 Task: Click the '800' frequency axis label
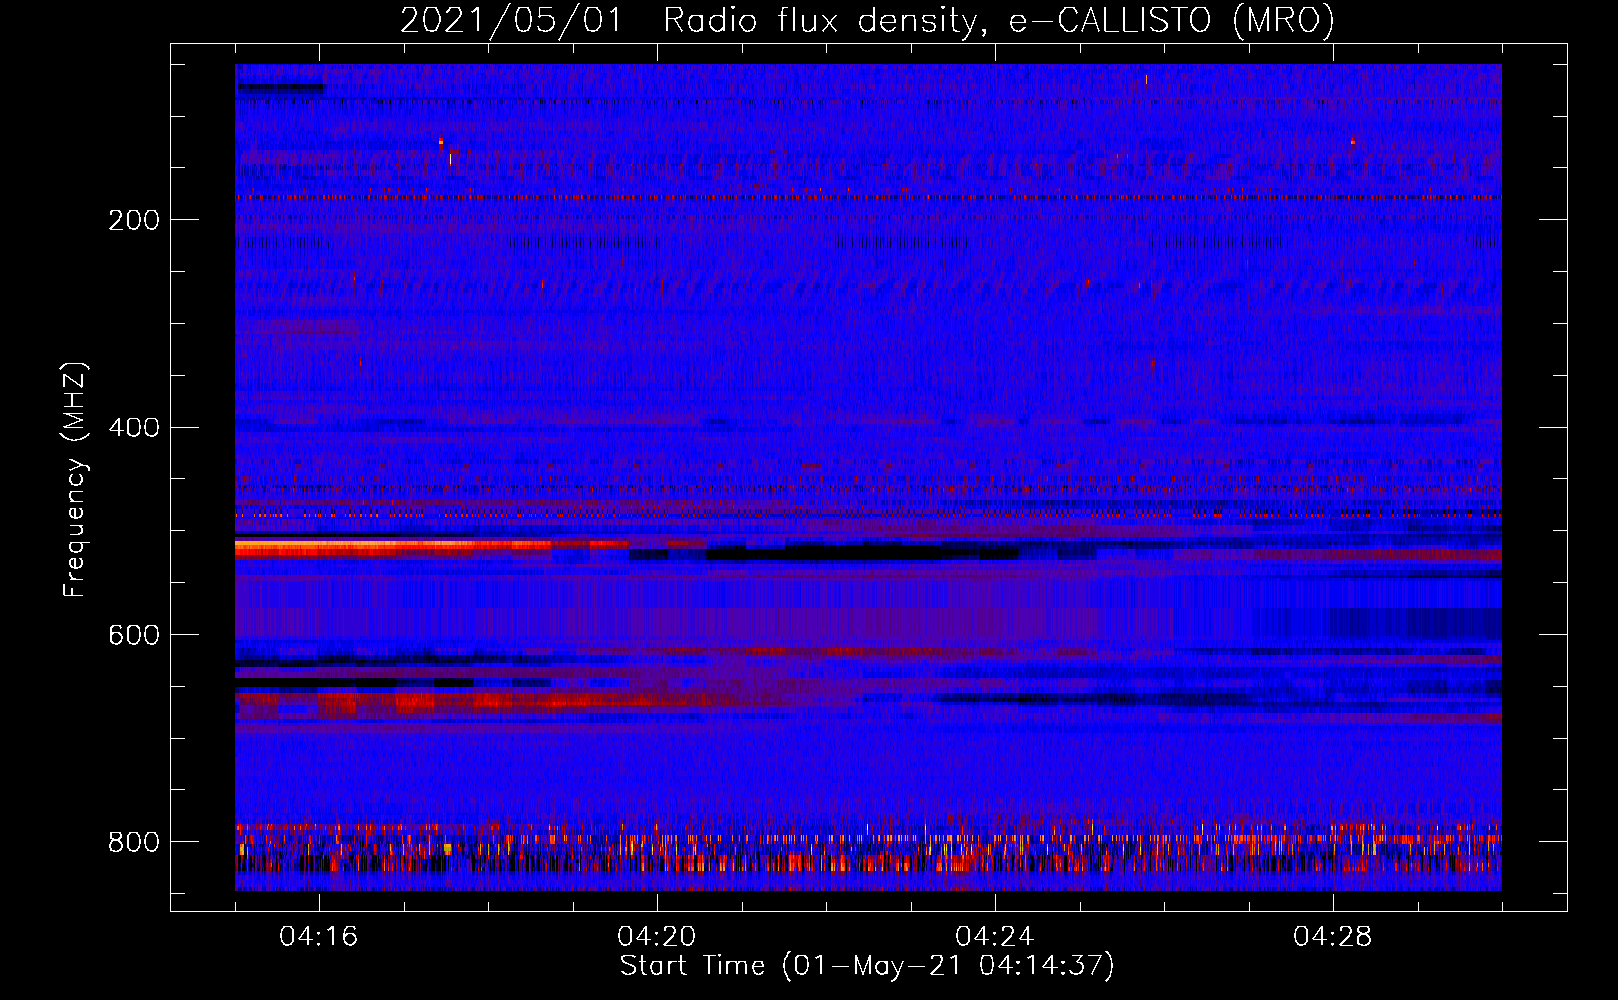pyautogui.click(x=133, y=842)
